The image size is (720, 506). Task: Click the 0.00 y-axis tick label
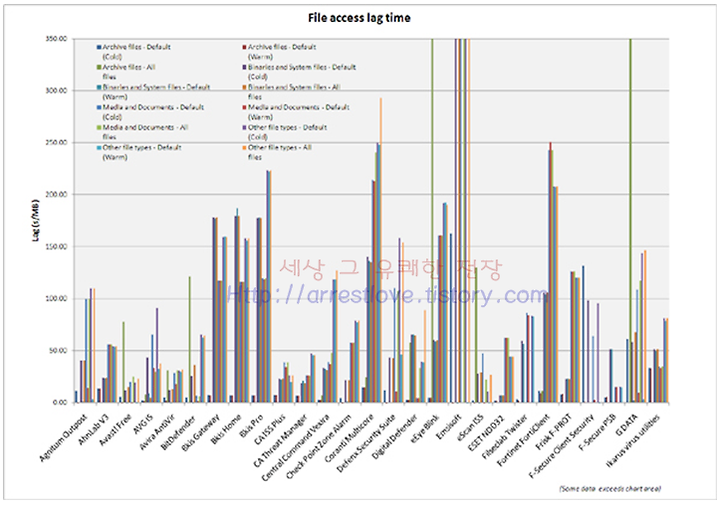pyautogui.click(x=60, y=403)
